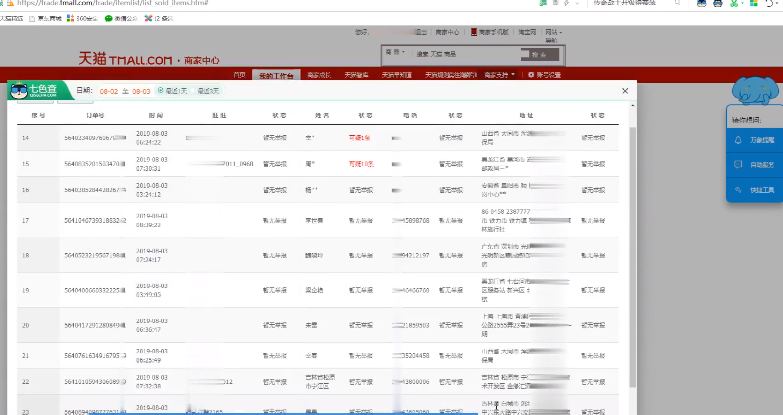The height and width of the screenshot is (415, 783).
Task: Select the 最近1天 radio option
Action: coord(172,91)
